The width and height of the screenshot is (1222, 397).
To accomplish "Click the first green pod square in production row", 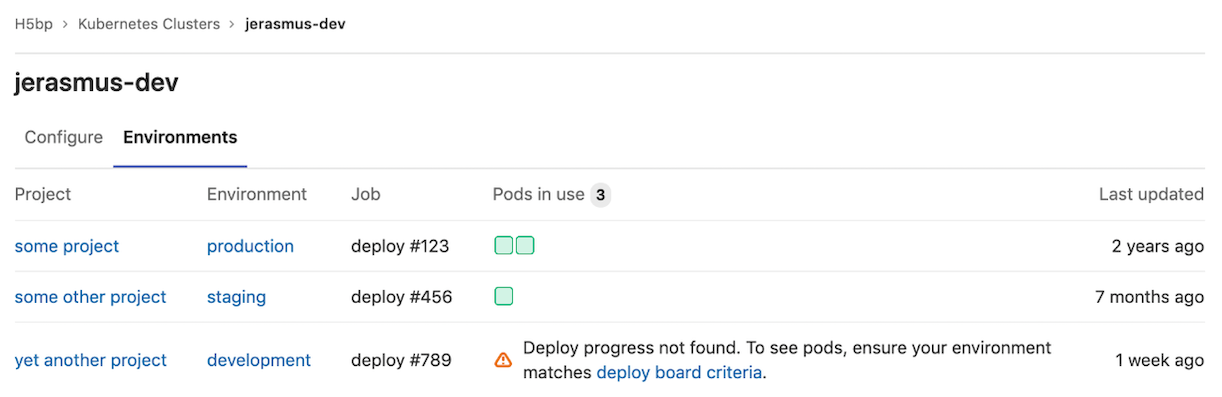I will coord(504,246).
